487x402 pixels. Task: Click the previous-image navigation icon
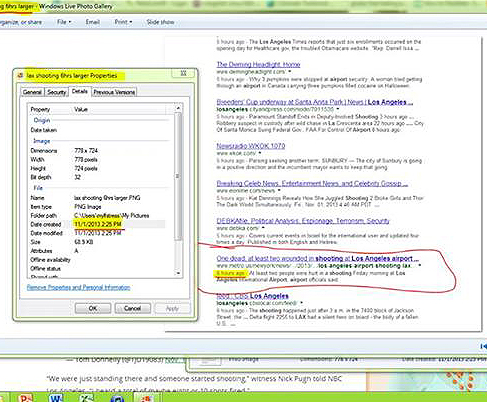[x=483, y=347]
